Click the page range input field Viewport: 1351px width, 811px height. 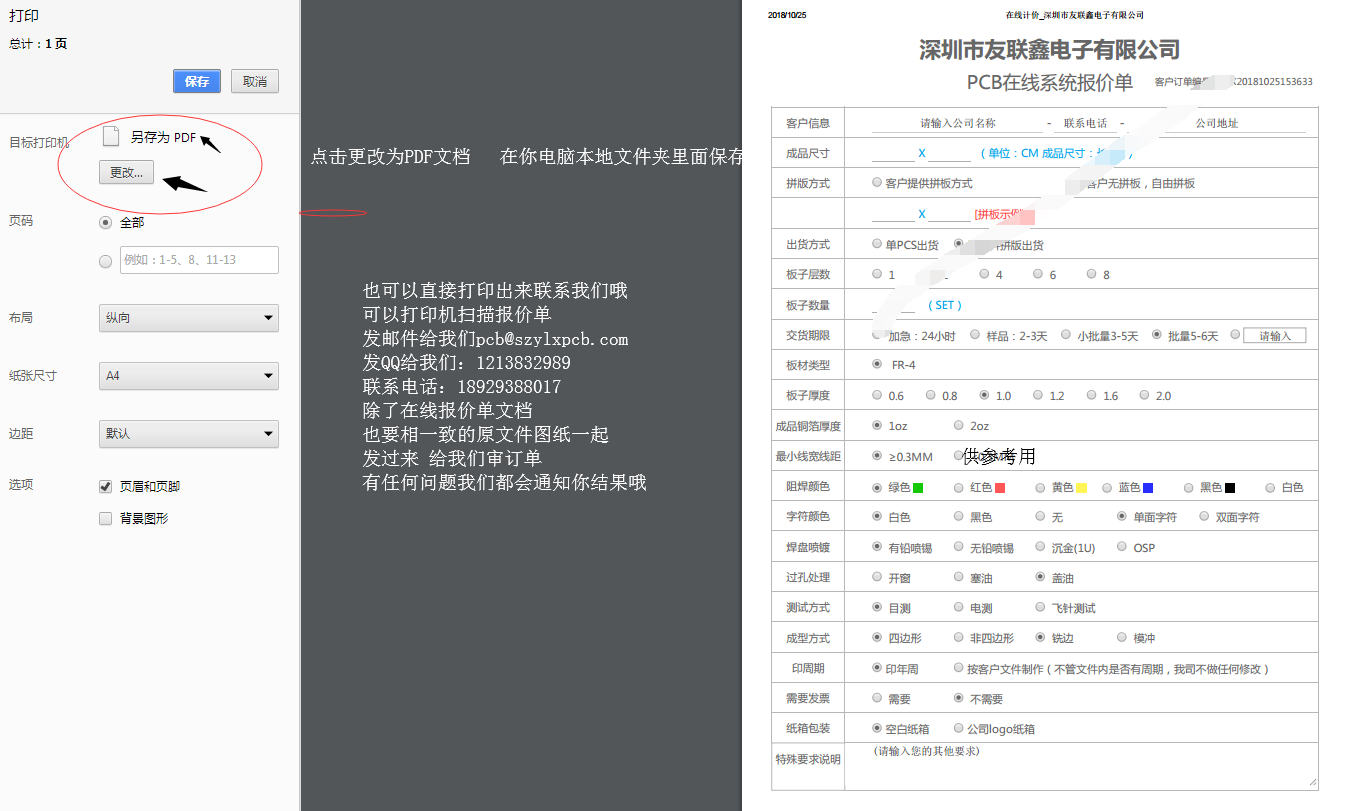[x=199, y=260]
